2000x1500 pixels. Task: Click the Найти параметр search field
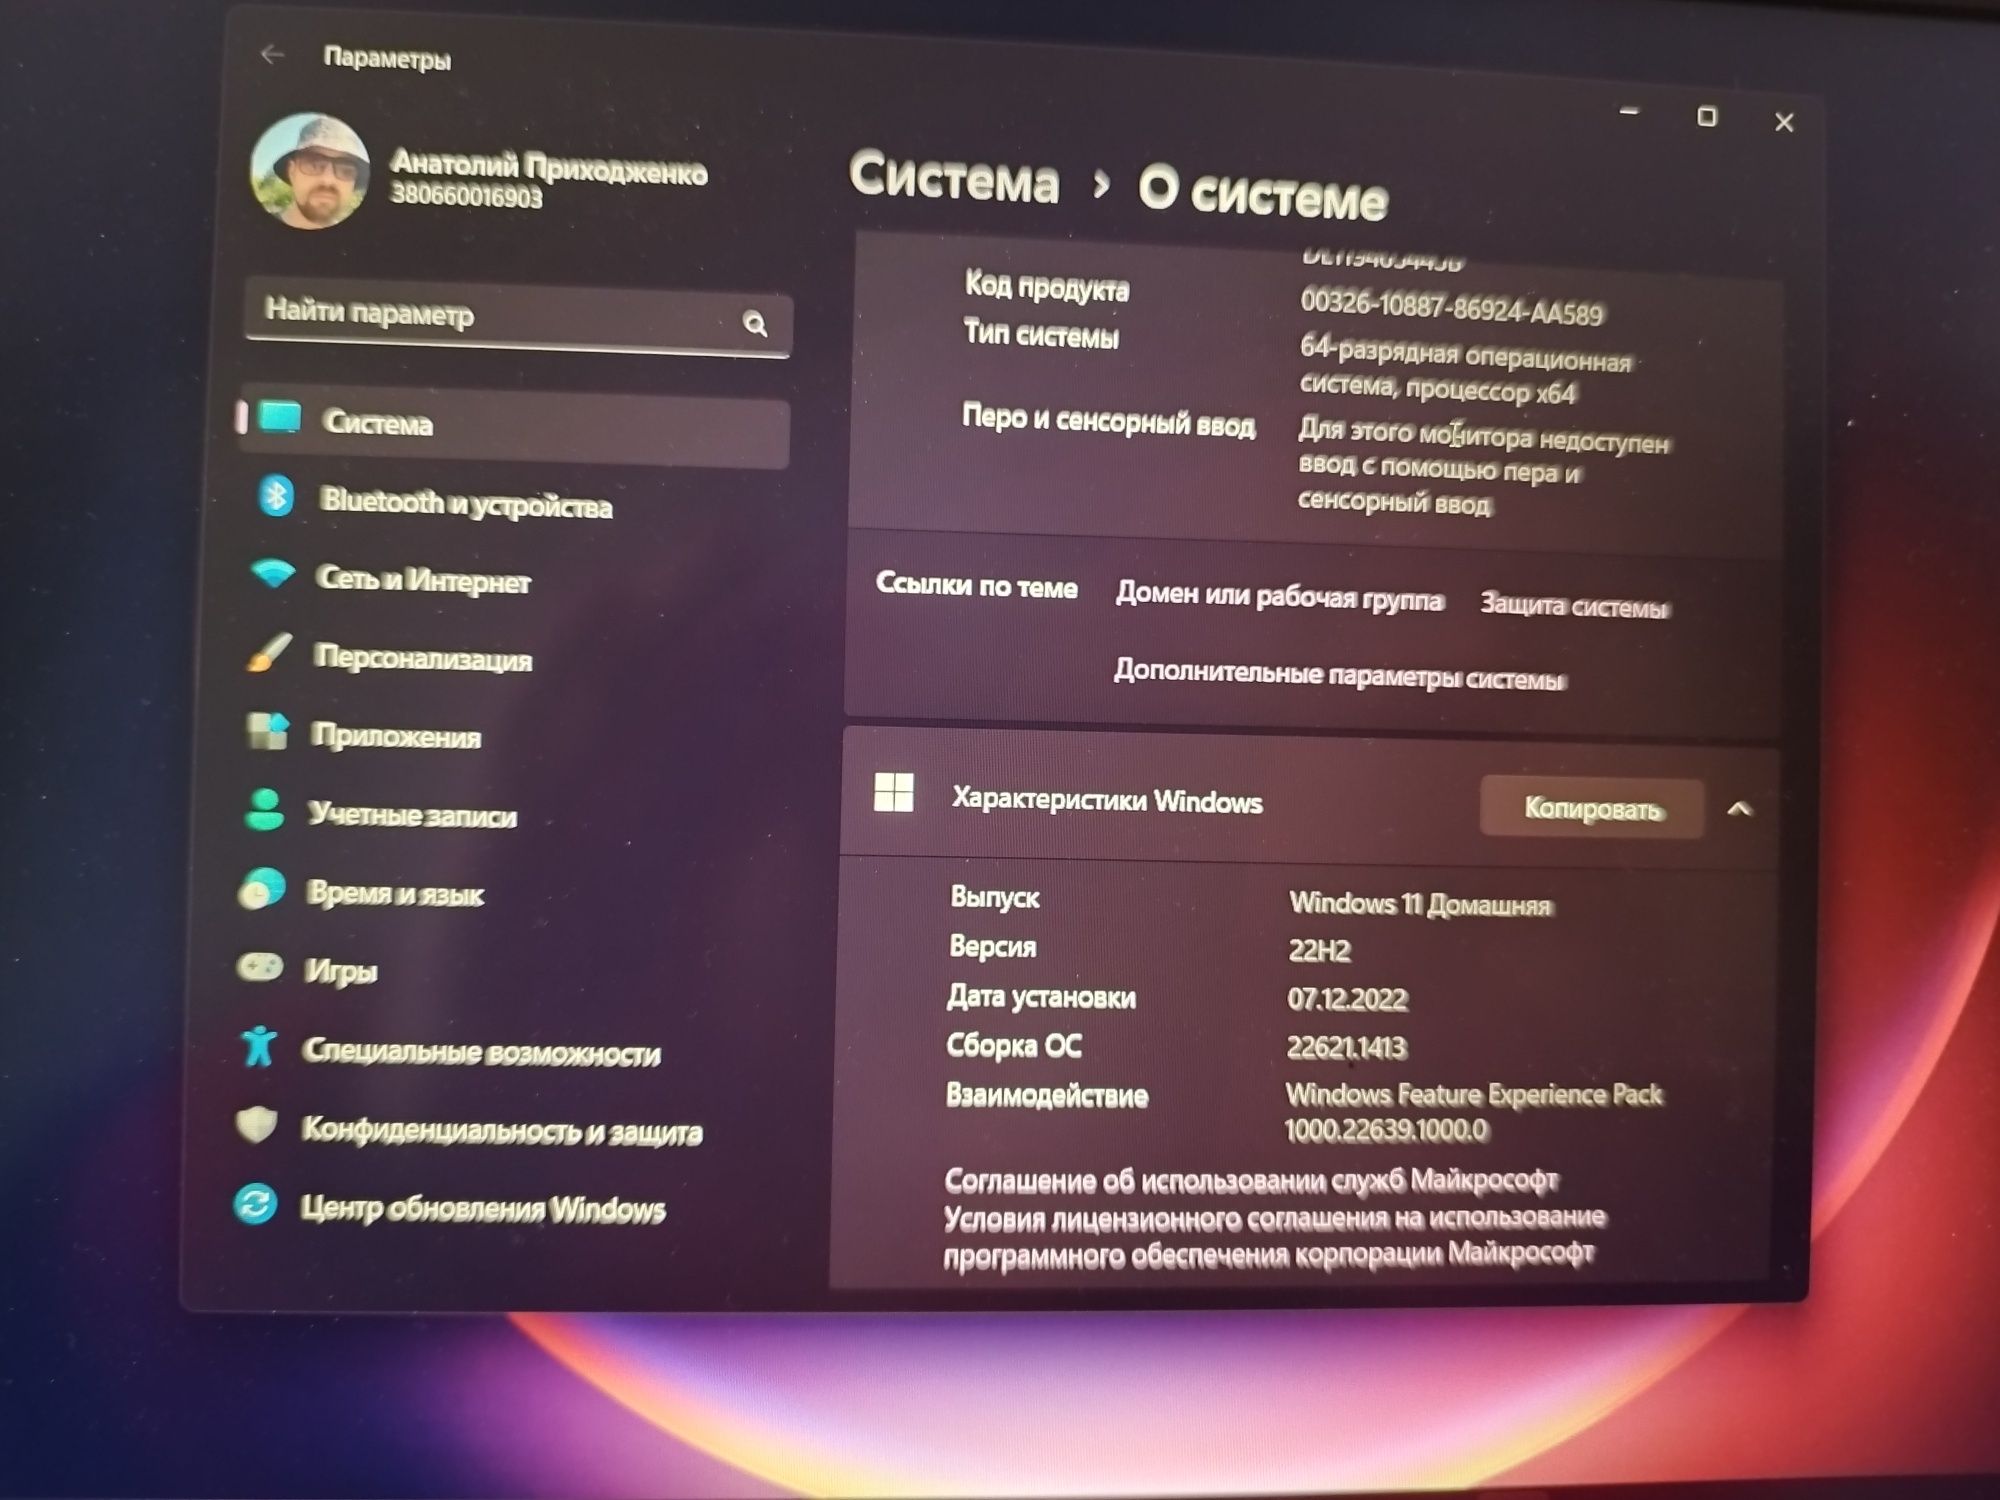point(517,318)
